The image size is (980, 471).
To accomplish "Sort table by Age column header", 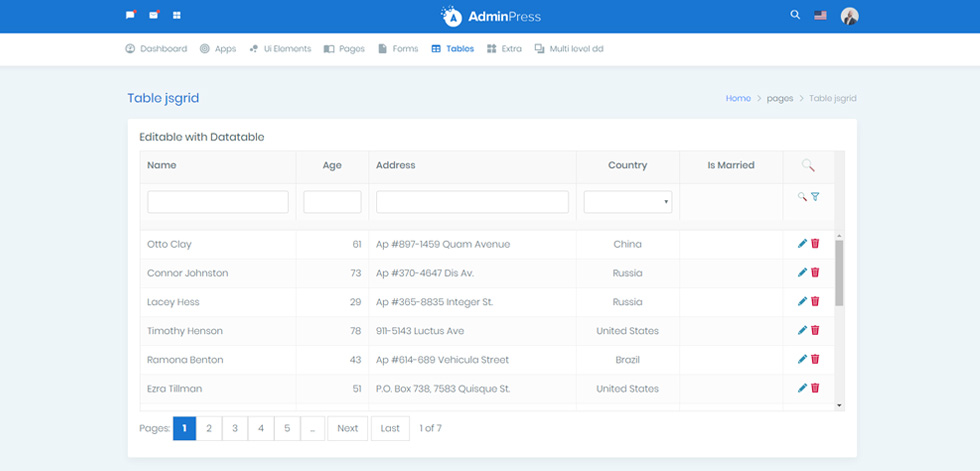I will 332,166.
